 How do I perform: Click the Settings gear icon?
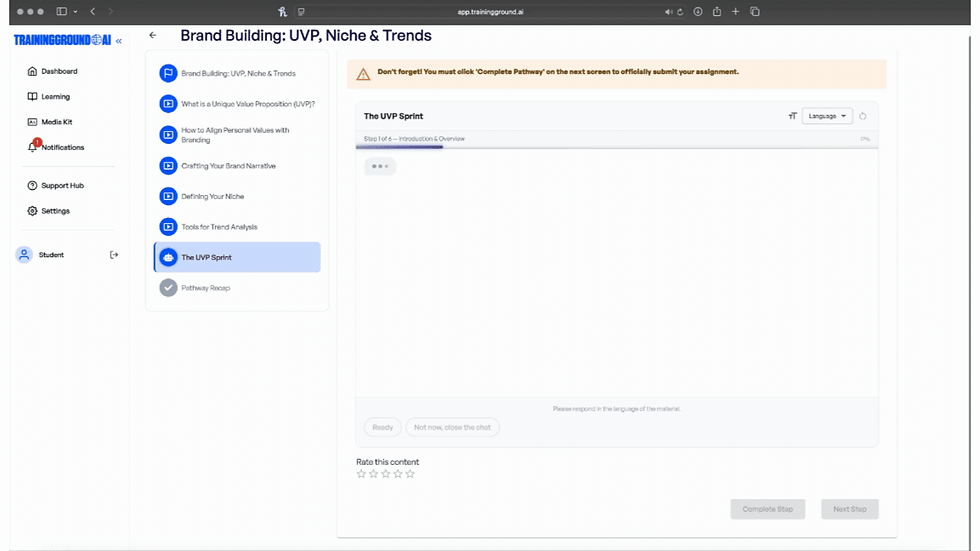(32, 211)
